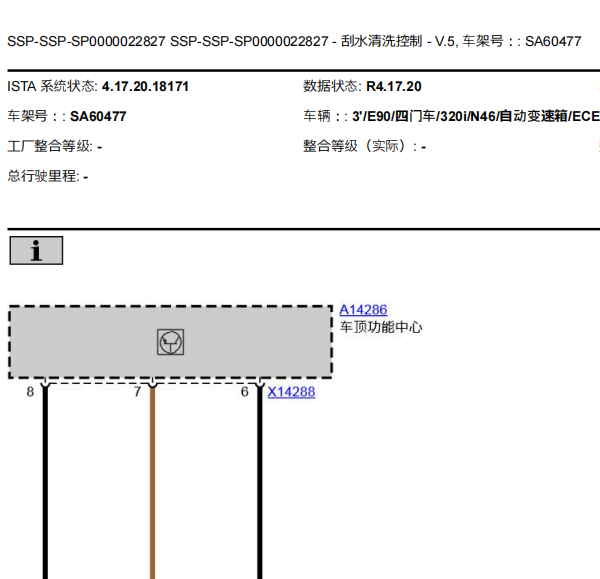The width and height of the screenshot is (600, 579).
Task: Click pin number 7 label
Action: tap(137, 392)
